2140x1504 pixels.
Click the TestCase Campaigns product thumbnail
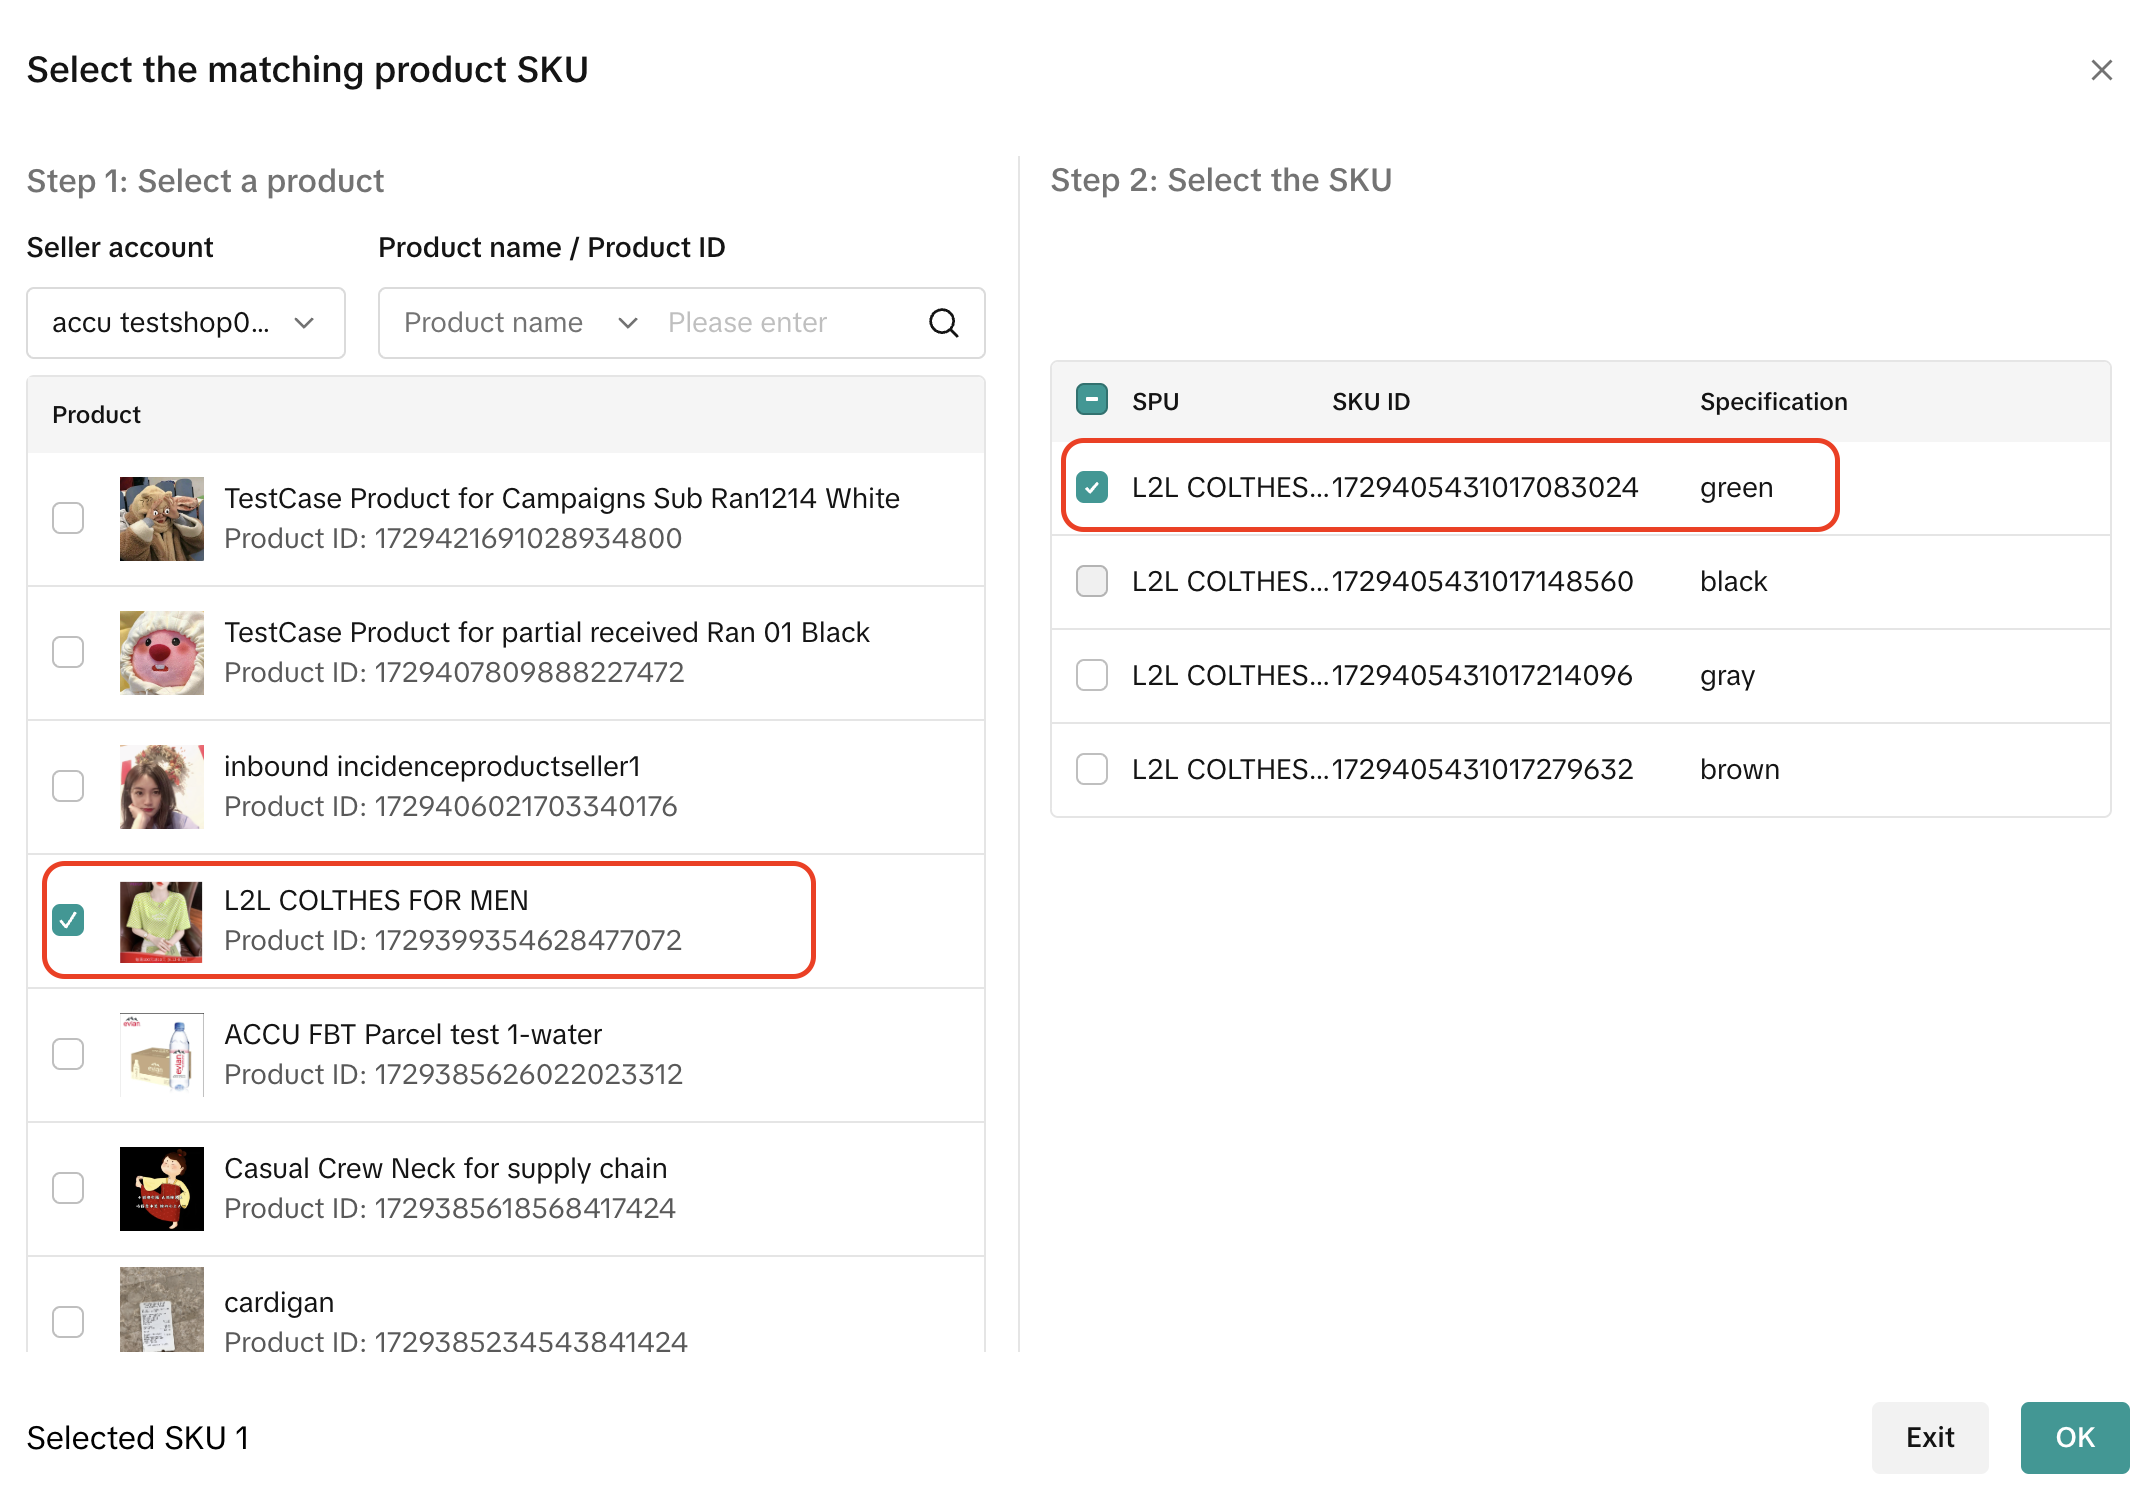pyautogui.click(x=161, y=518)
